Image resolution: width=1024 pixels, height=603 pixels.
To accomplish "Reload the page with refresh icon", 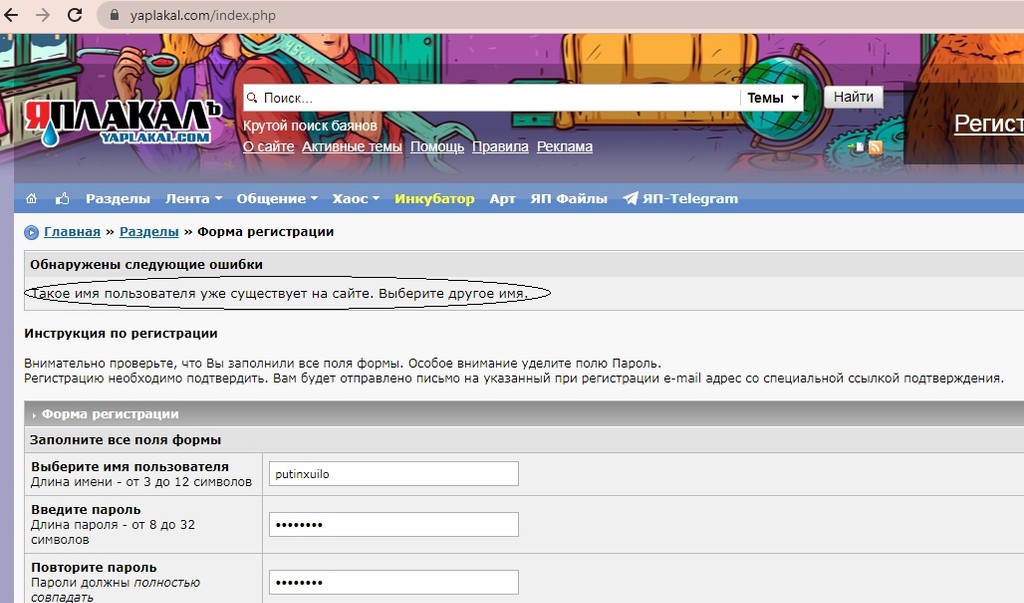I will (x=74, y=14).
